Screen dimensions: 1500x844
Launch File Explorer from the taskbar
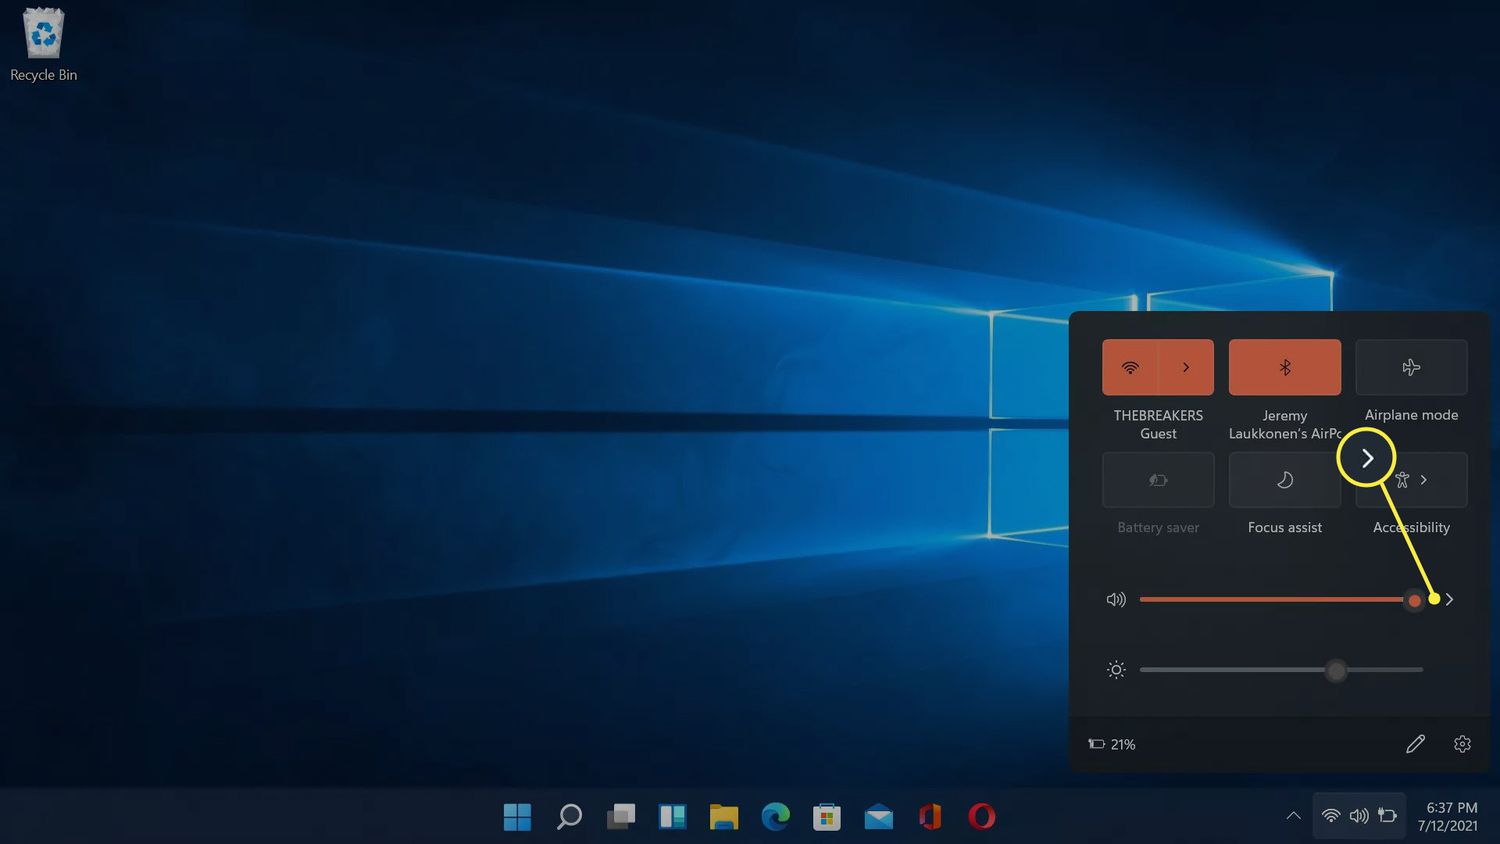coord(724,817)
